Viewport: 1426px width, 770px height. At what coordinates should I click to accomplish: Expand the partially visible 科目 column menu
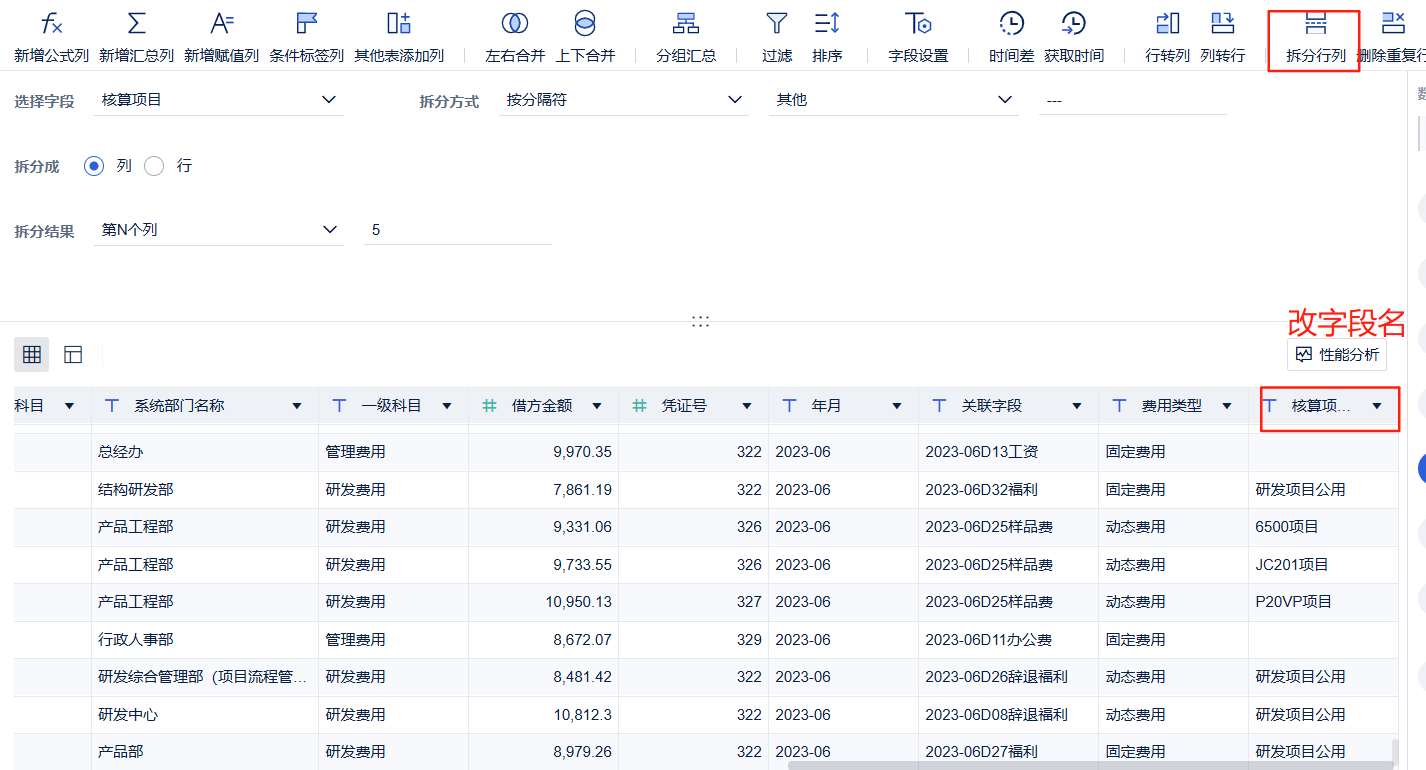(x=70, y=406)
